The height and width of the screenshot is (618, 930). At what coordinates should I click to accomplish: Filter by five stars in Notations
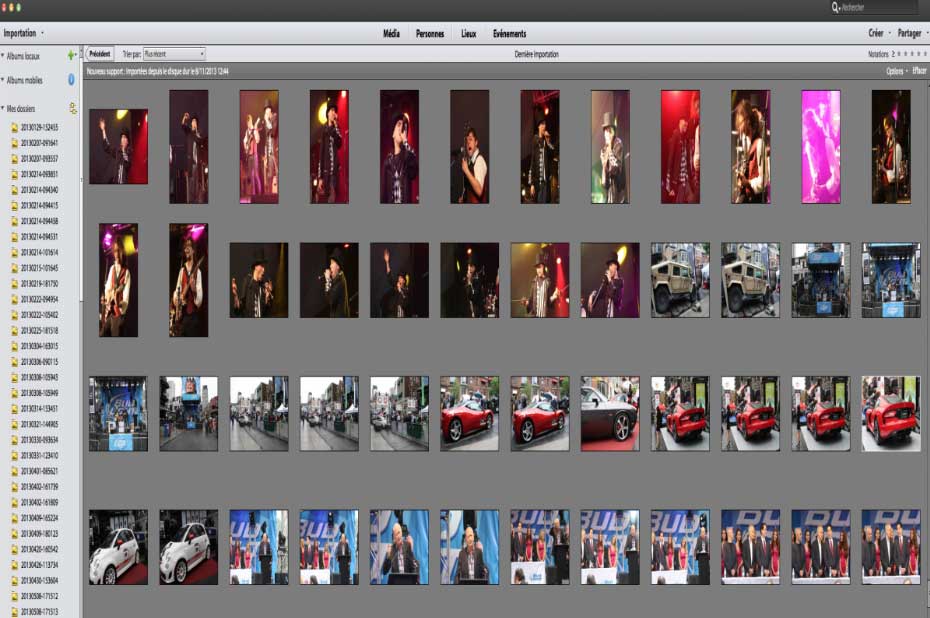(925, 54)
